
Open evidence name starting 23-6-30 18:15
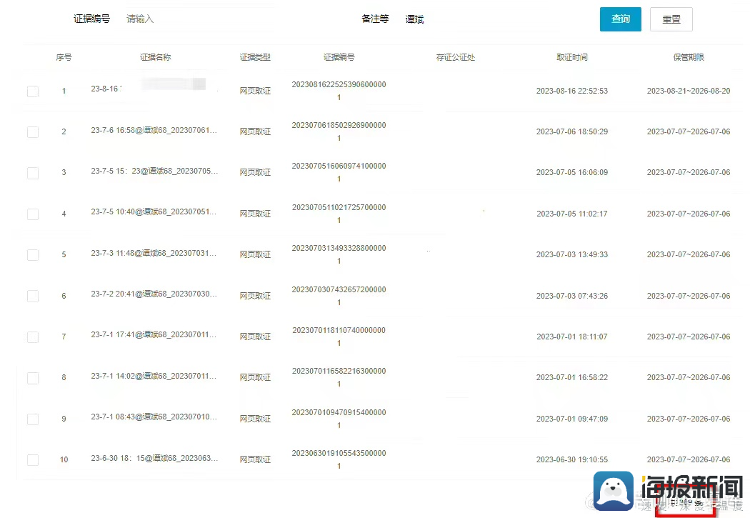pos(154,458)
